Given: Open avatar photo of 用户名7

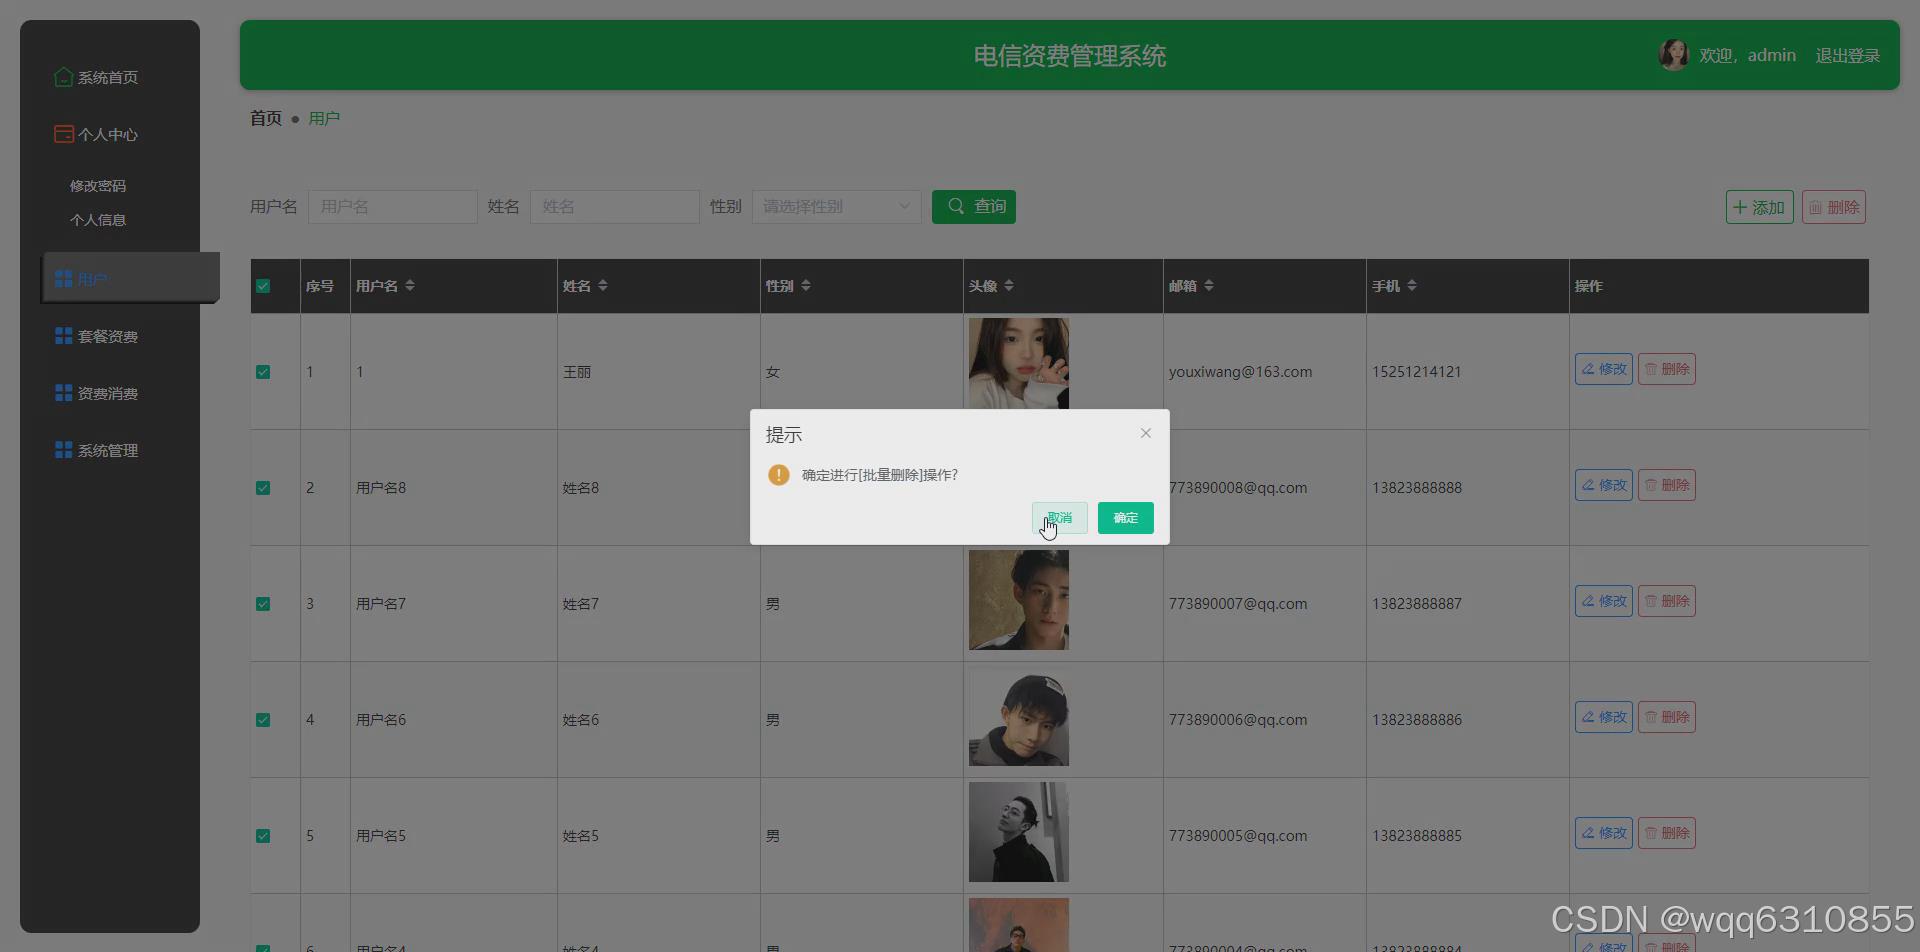Looking at the screenshot, I should [x=1019, y=600].
